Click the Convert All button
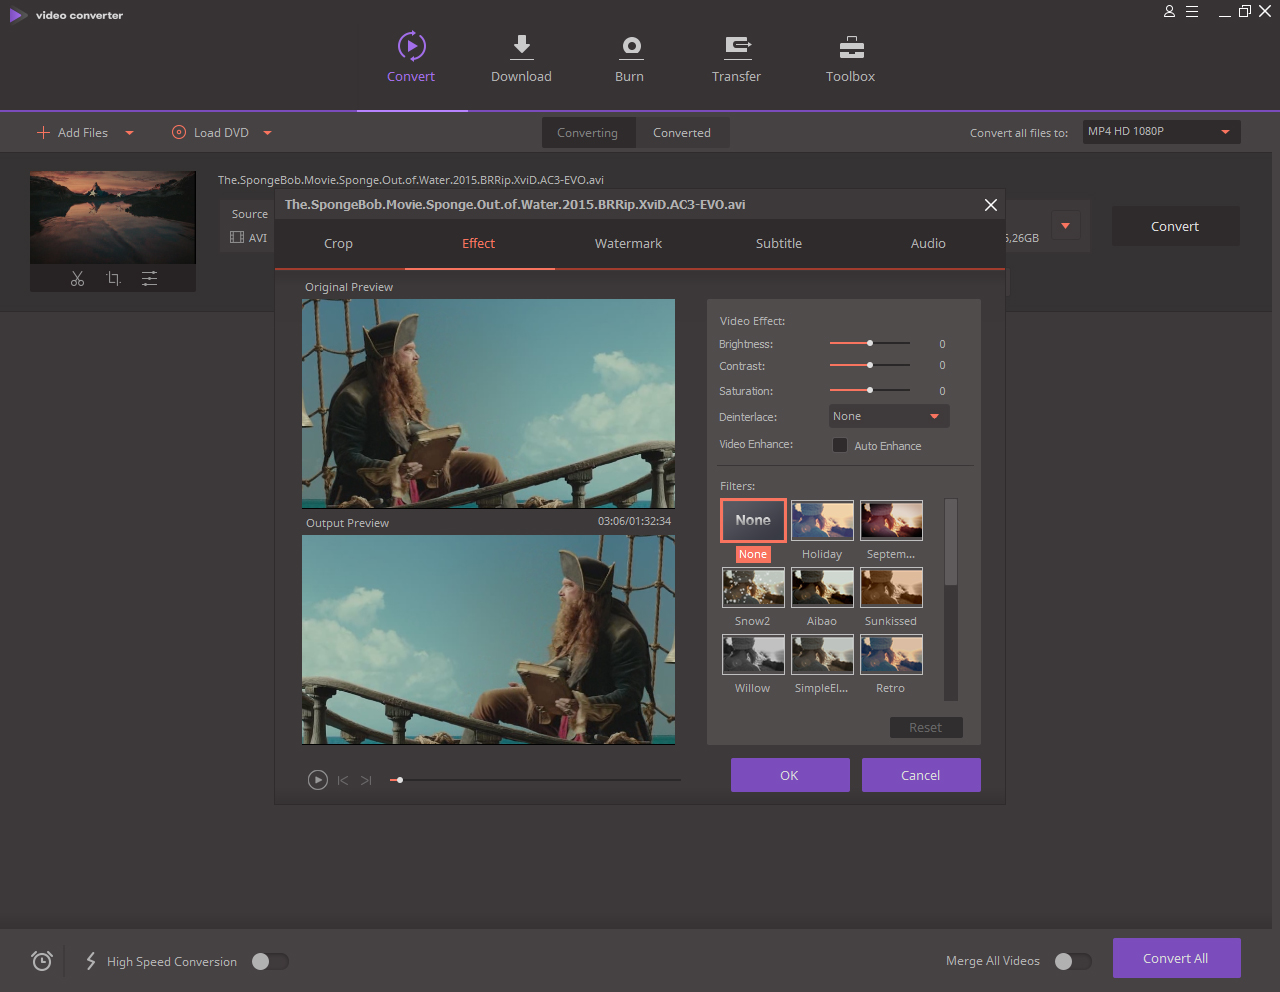1280x992 pixels. tap(1176, 958)
